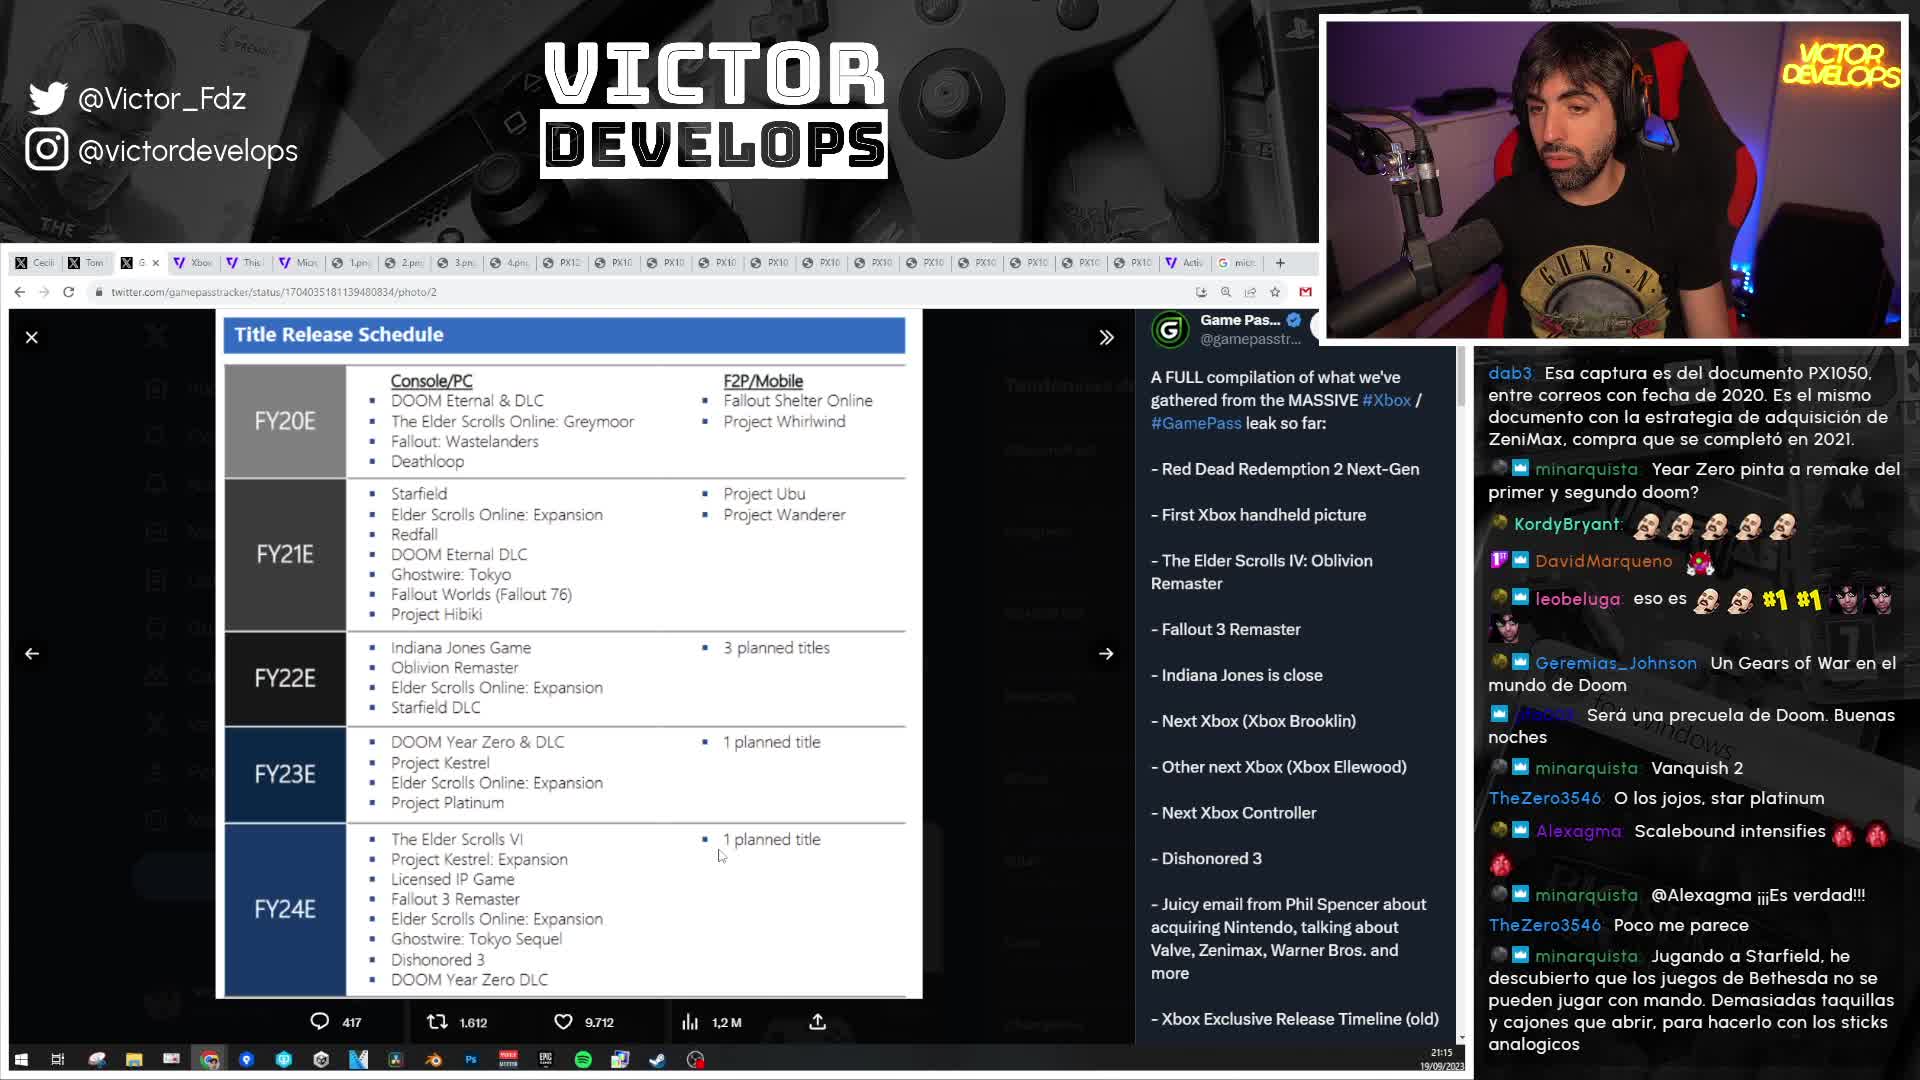Click the Game Pass Tracker profile avatar
1920x1080 pixels.
1170,329
